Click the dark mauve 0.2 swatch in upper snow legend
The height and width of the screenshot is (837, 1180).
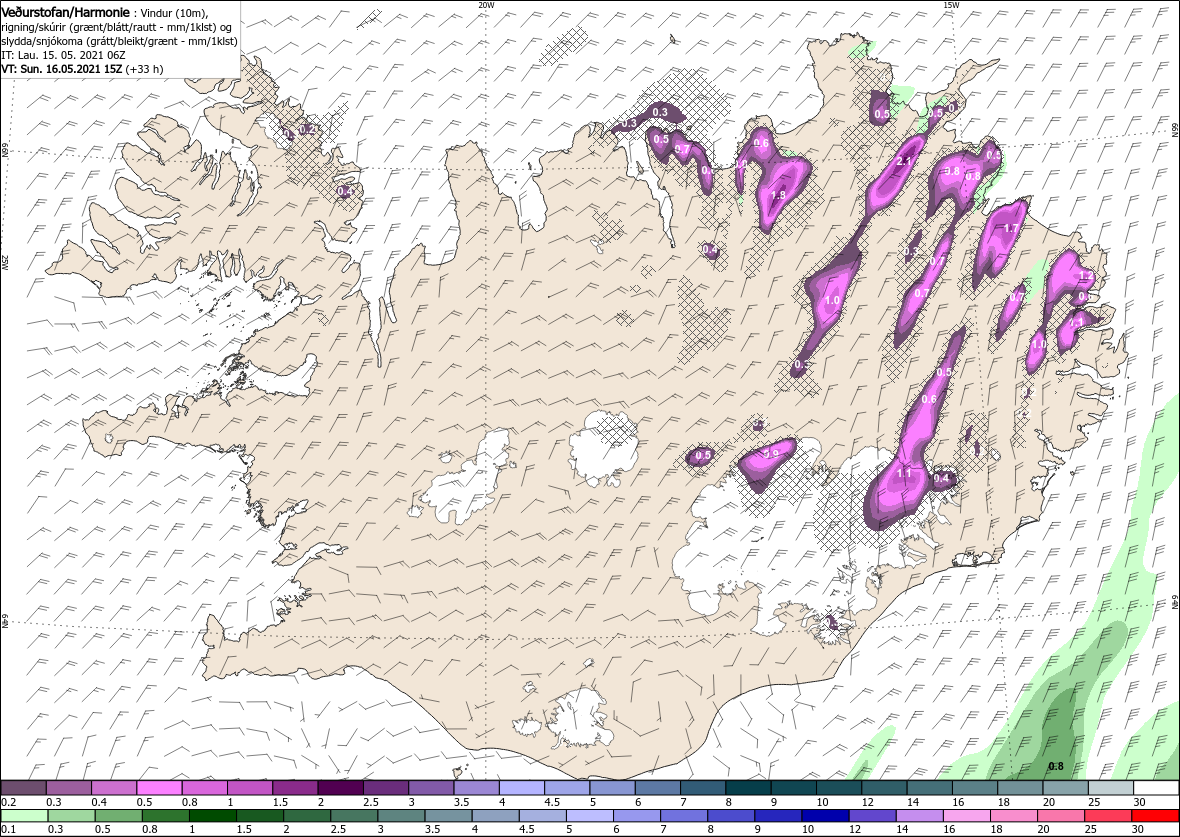[24, 787]
